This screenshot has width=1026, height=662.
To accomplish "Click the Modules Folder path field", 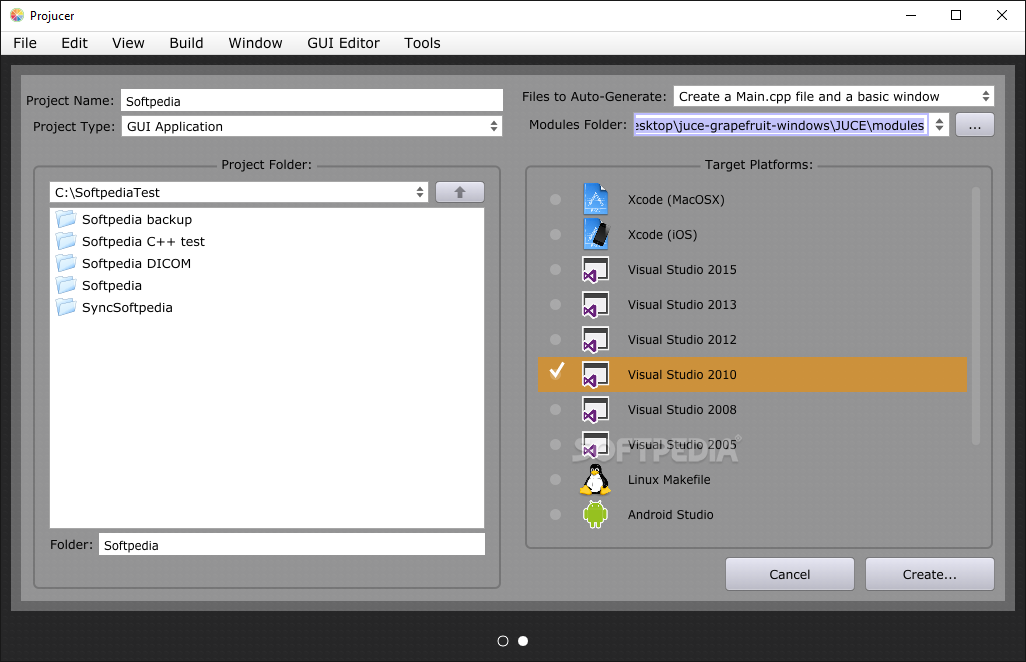I will (x=781, y=125).
